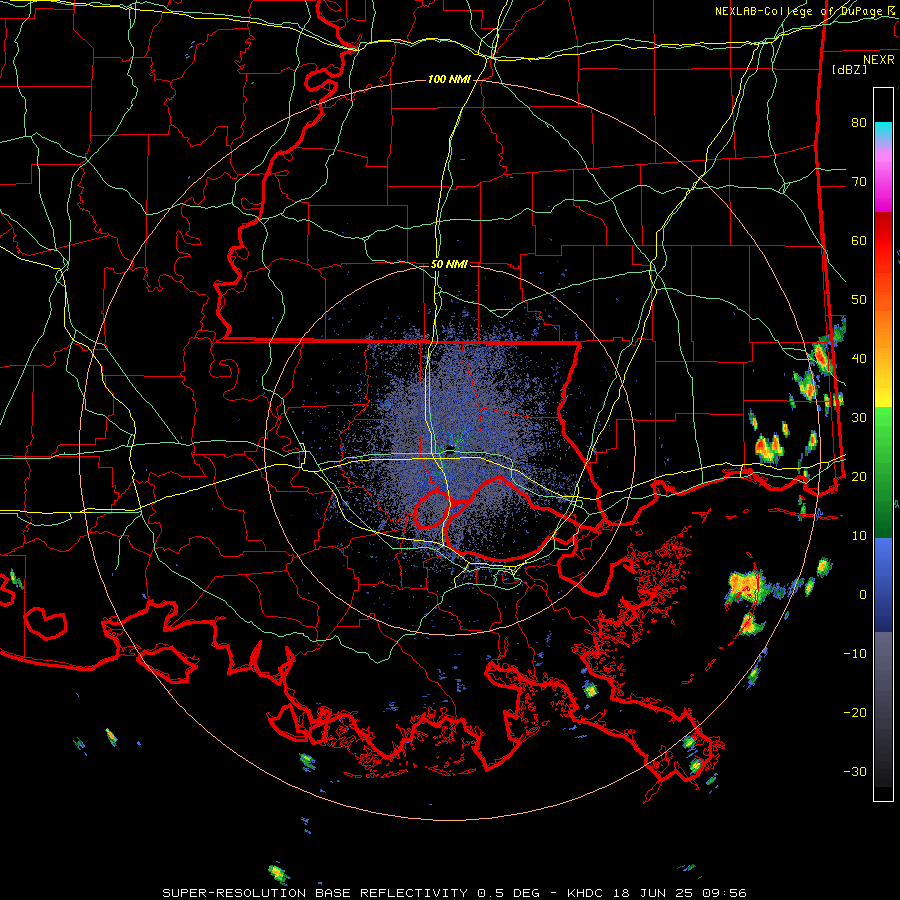Click the -10 value on the dBZ scale
This screenshot has height=900, width=900.
coord(855,654)
